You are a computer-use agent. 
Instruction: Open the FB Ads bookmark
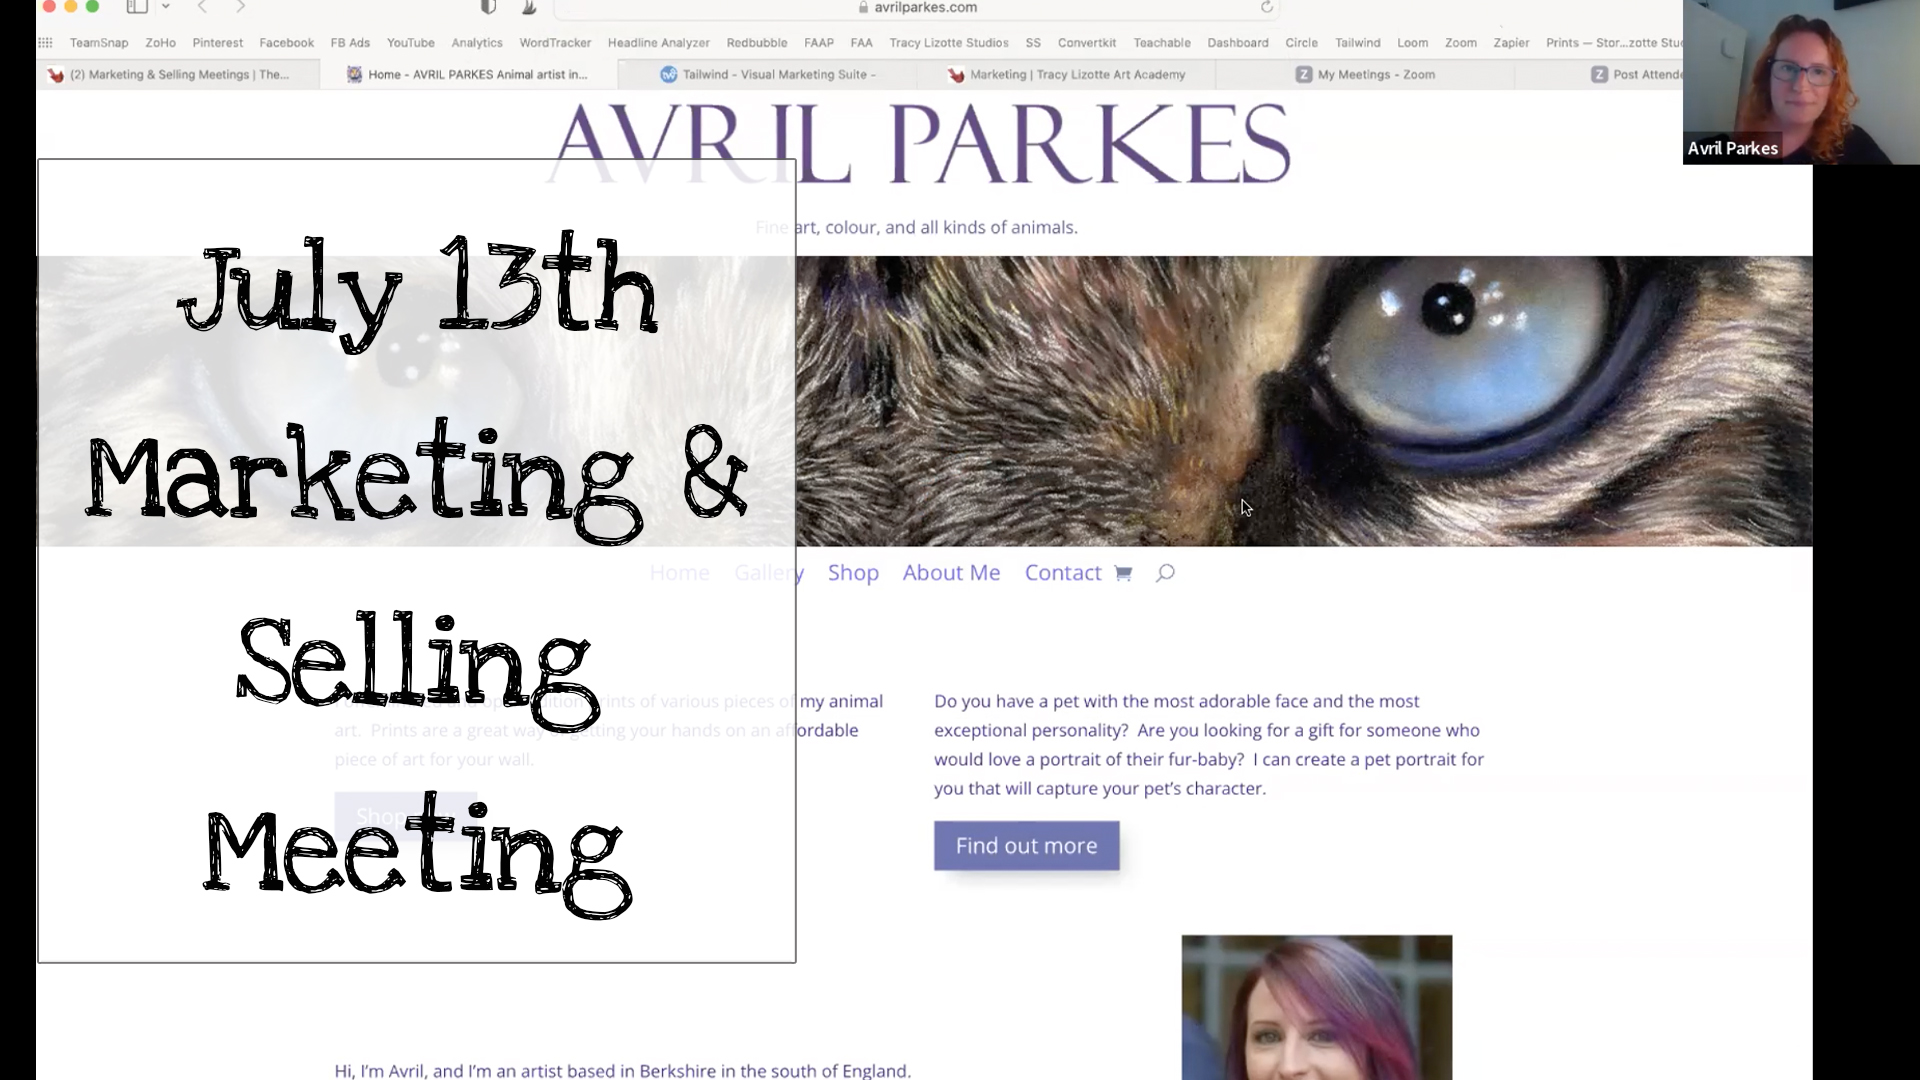click(x=350, y=43)
